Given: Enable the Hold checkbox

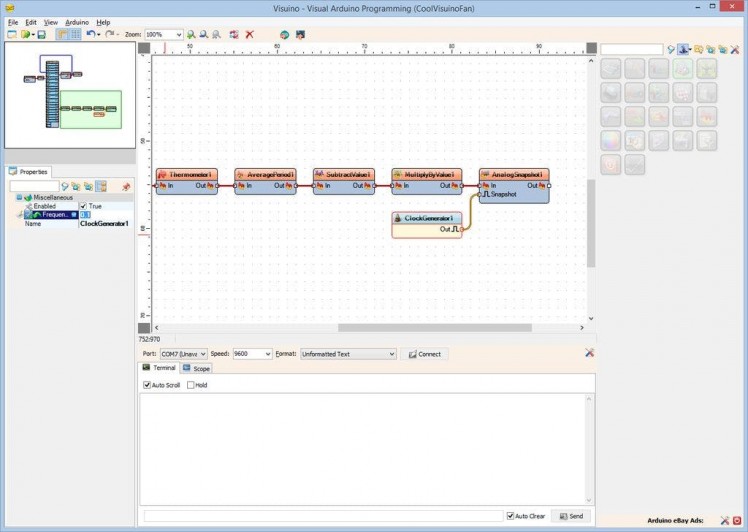Looking at the screenshot, I should [191, 384].
